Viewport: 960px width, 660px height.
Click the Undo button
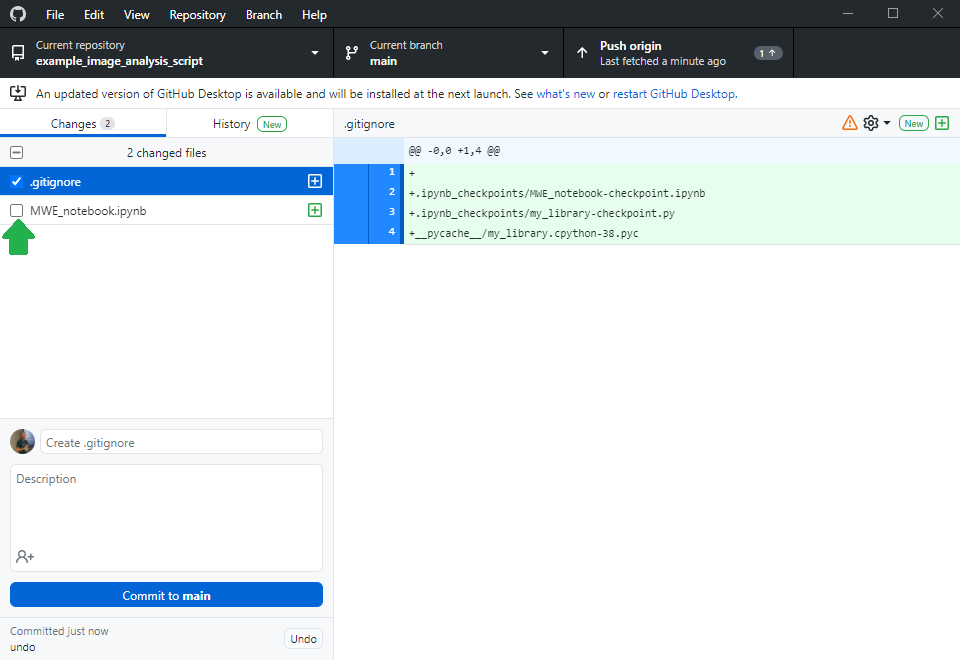click(303, 639)
